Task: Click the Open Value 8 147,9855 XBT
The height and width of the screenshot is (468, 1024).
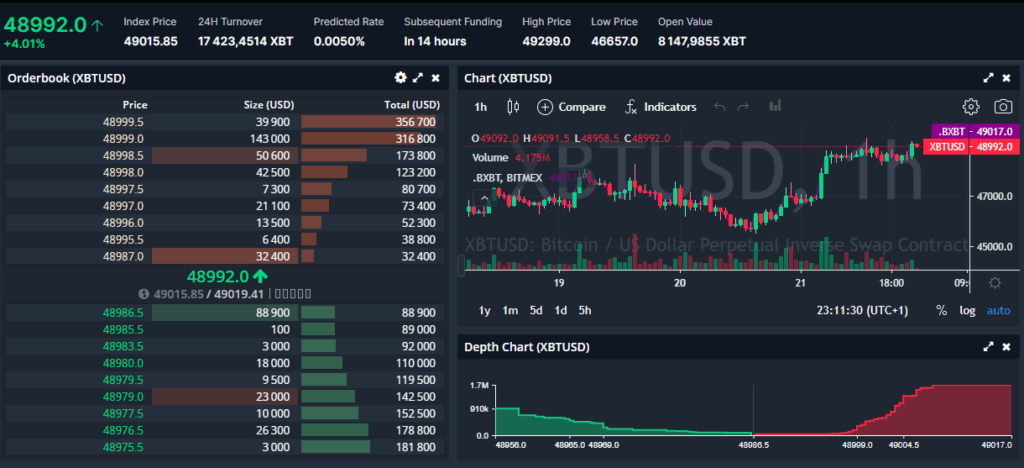Action: pos(702,41)
